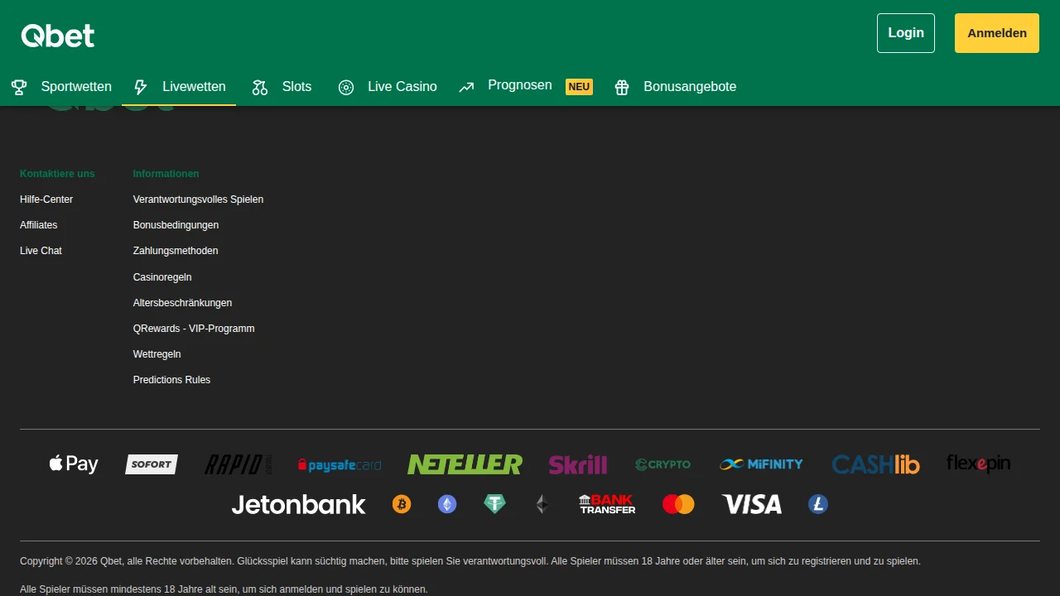Click the lightning bolt Livewetten icon

click(x=141, y=86)
